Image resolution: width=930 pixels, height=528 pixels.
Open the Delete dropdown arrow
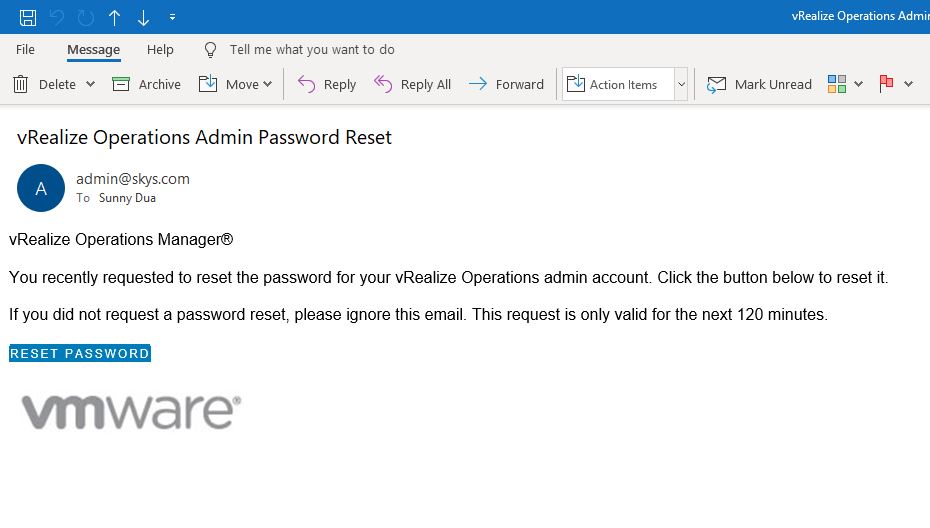[90, 84]
